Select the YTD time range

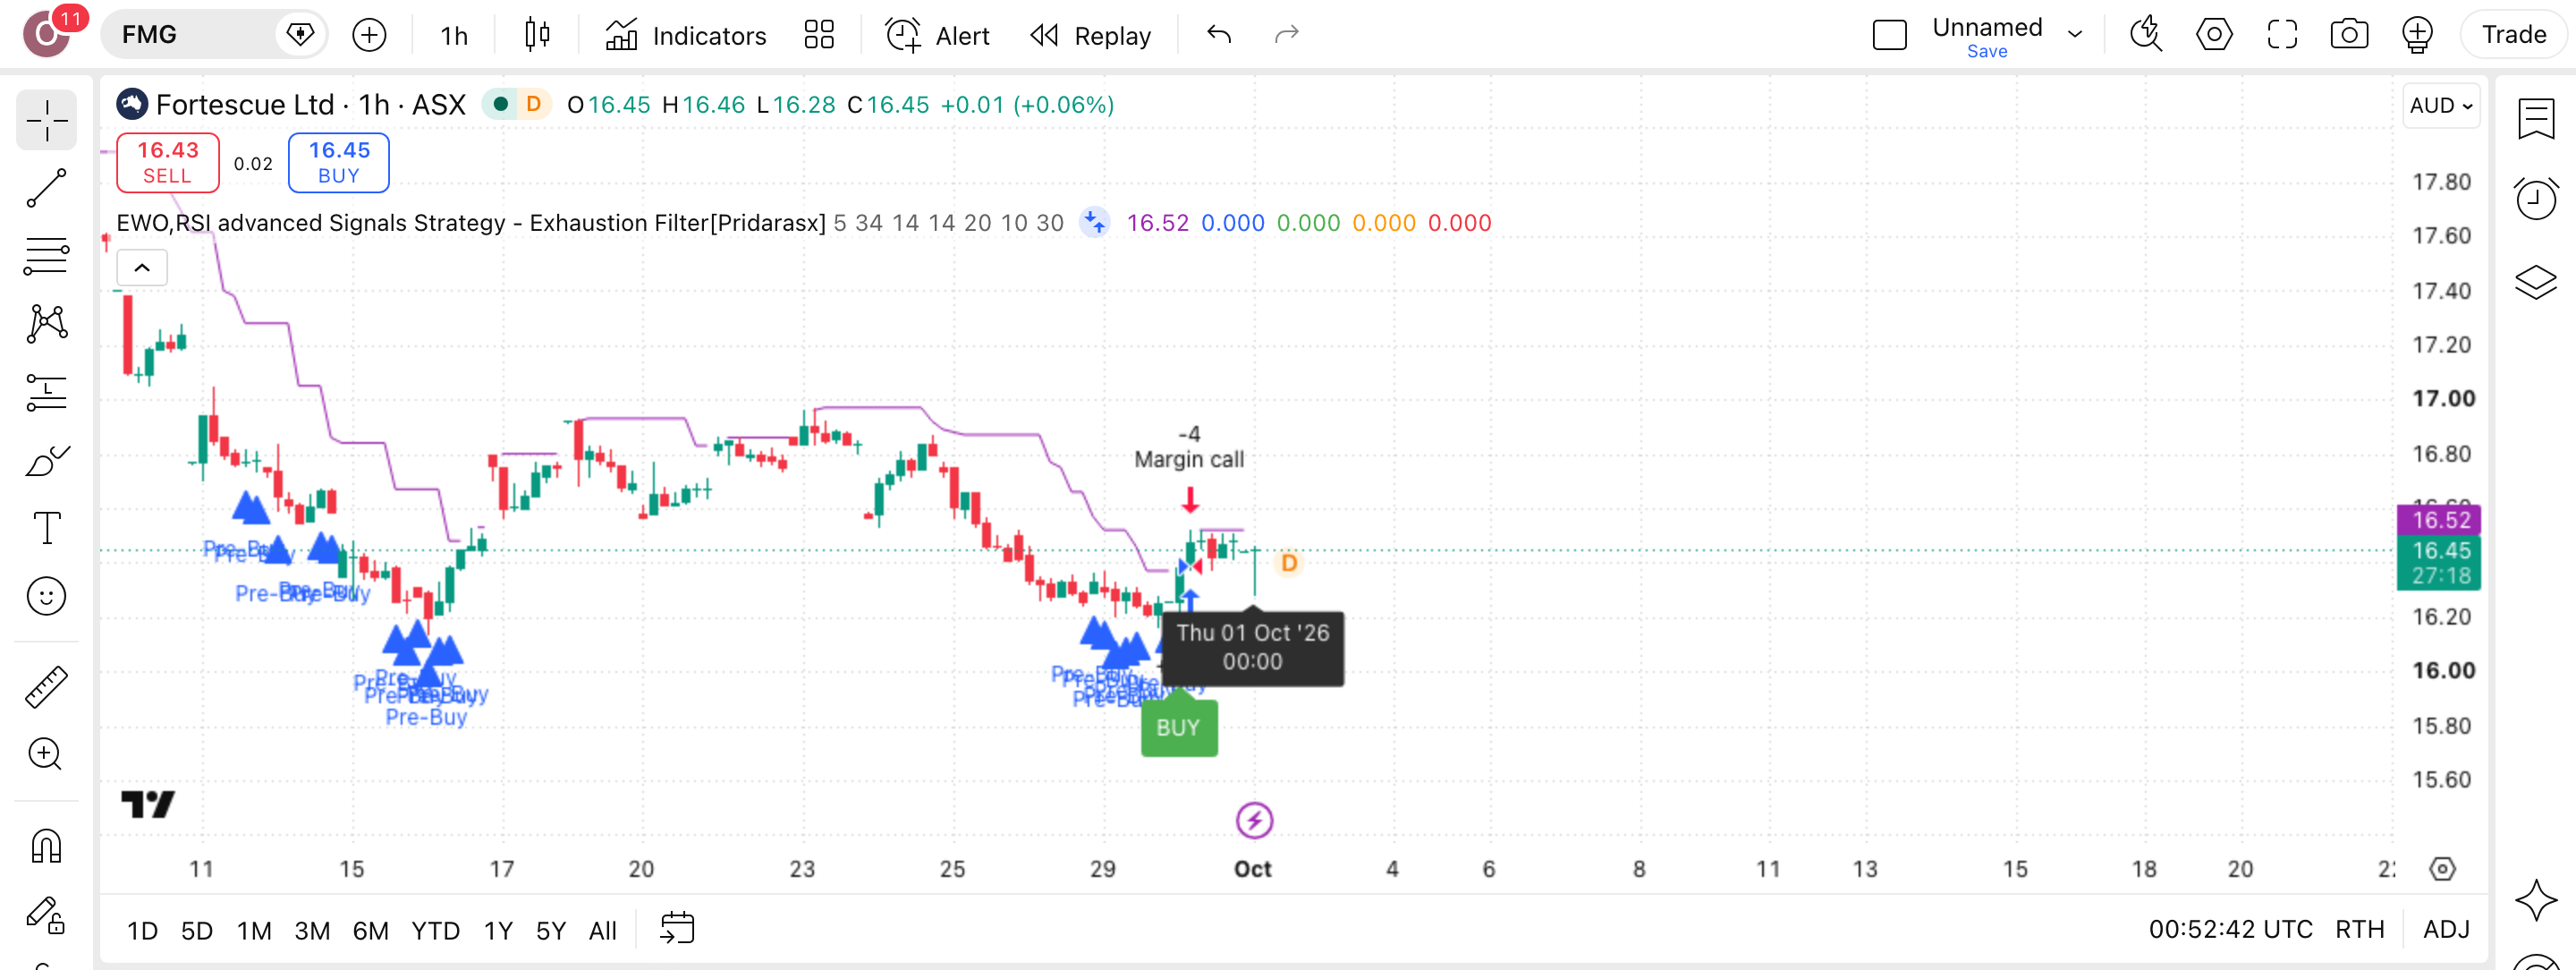435,931
